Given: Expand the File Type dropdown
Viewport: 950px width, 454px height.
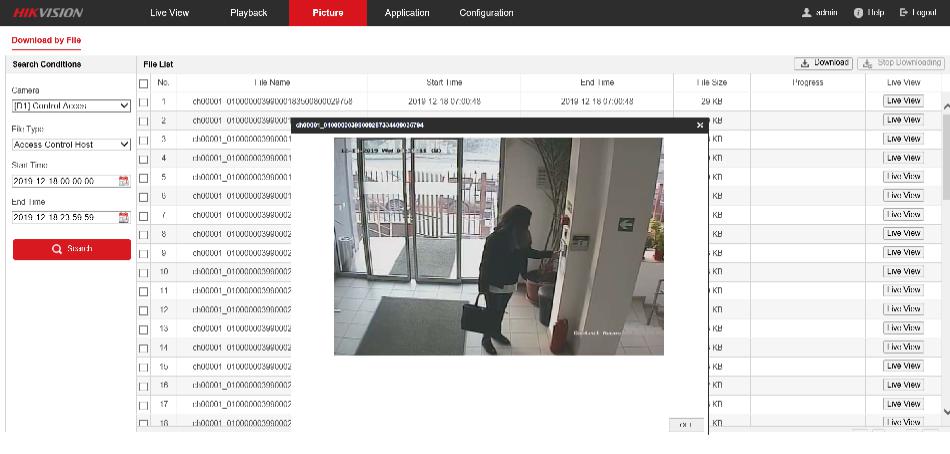Looking at the screenshot, I should click(x=71, y=144).
